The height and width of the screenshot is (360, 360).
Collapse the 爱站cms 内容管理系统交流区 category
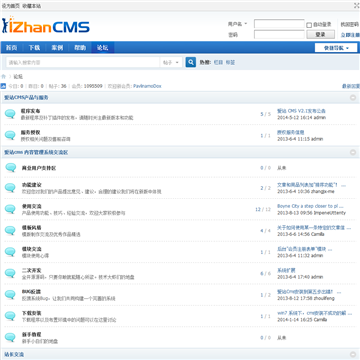[x=353, y=152]
